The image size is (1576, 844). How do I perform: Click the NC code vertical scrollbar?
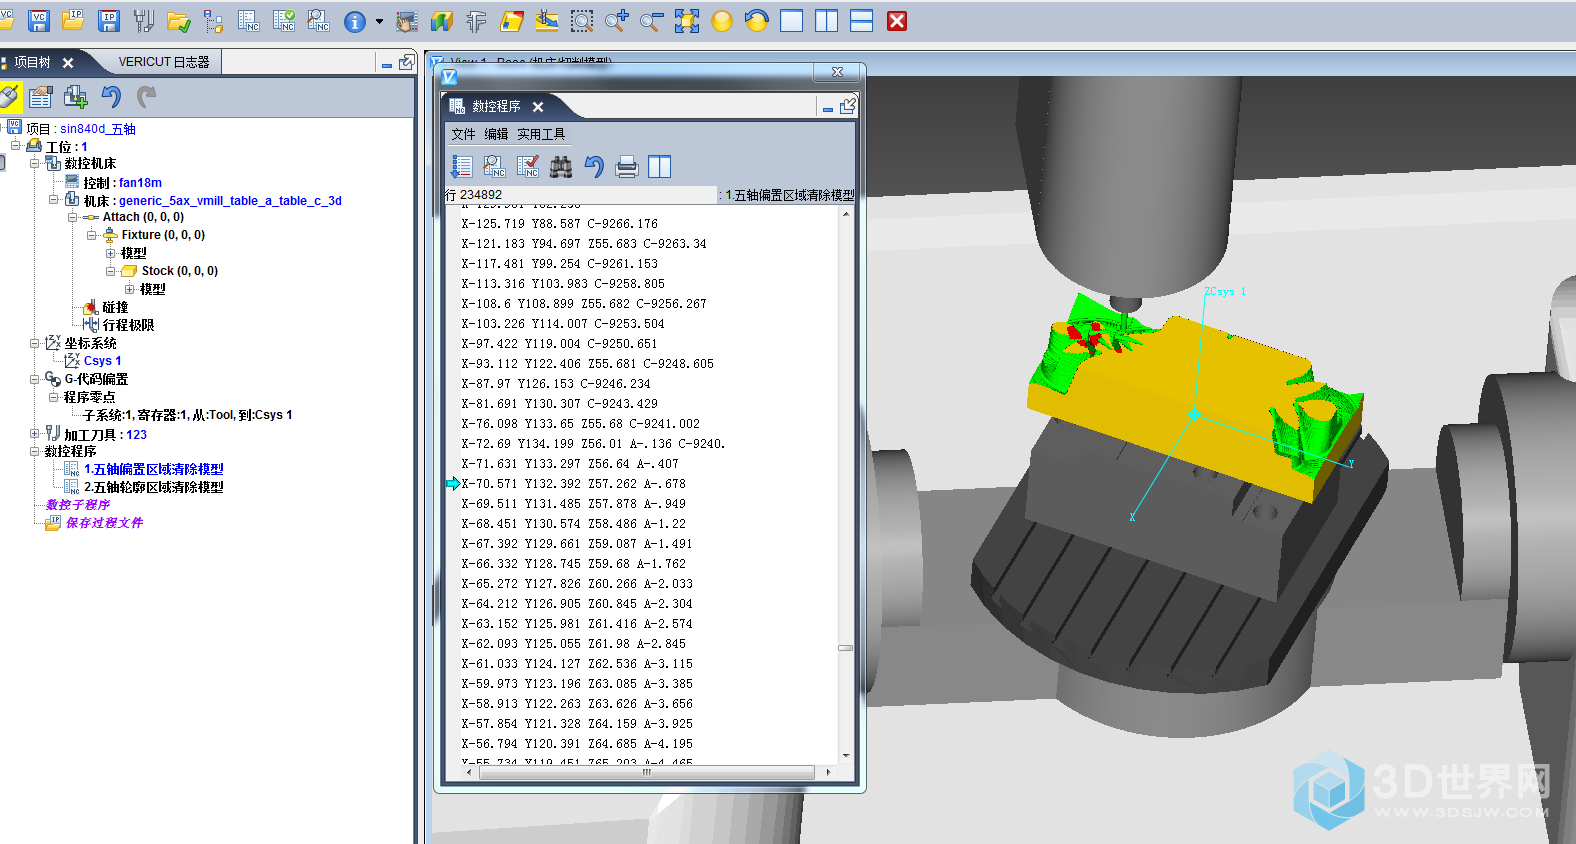[846, 485]
